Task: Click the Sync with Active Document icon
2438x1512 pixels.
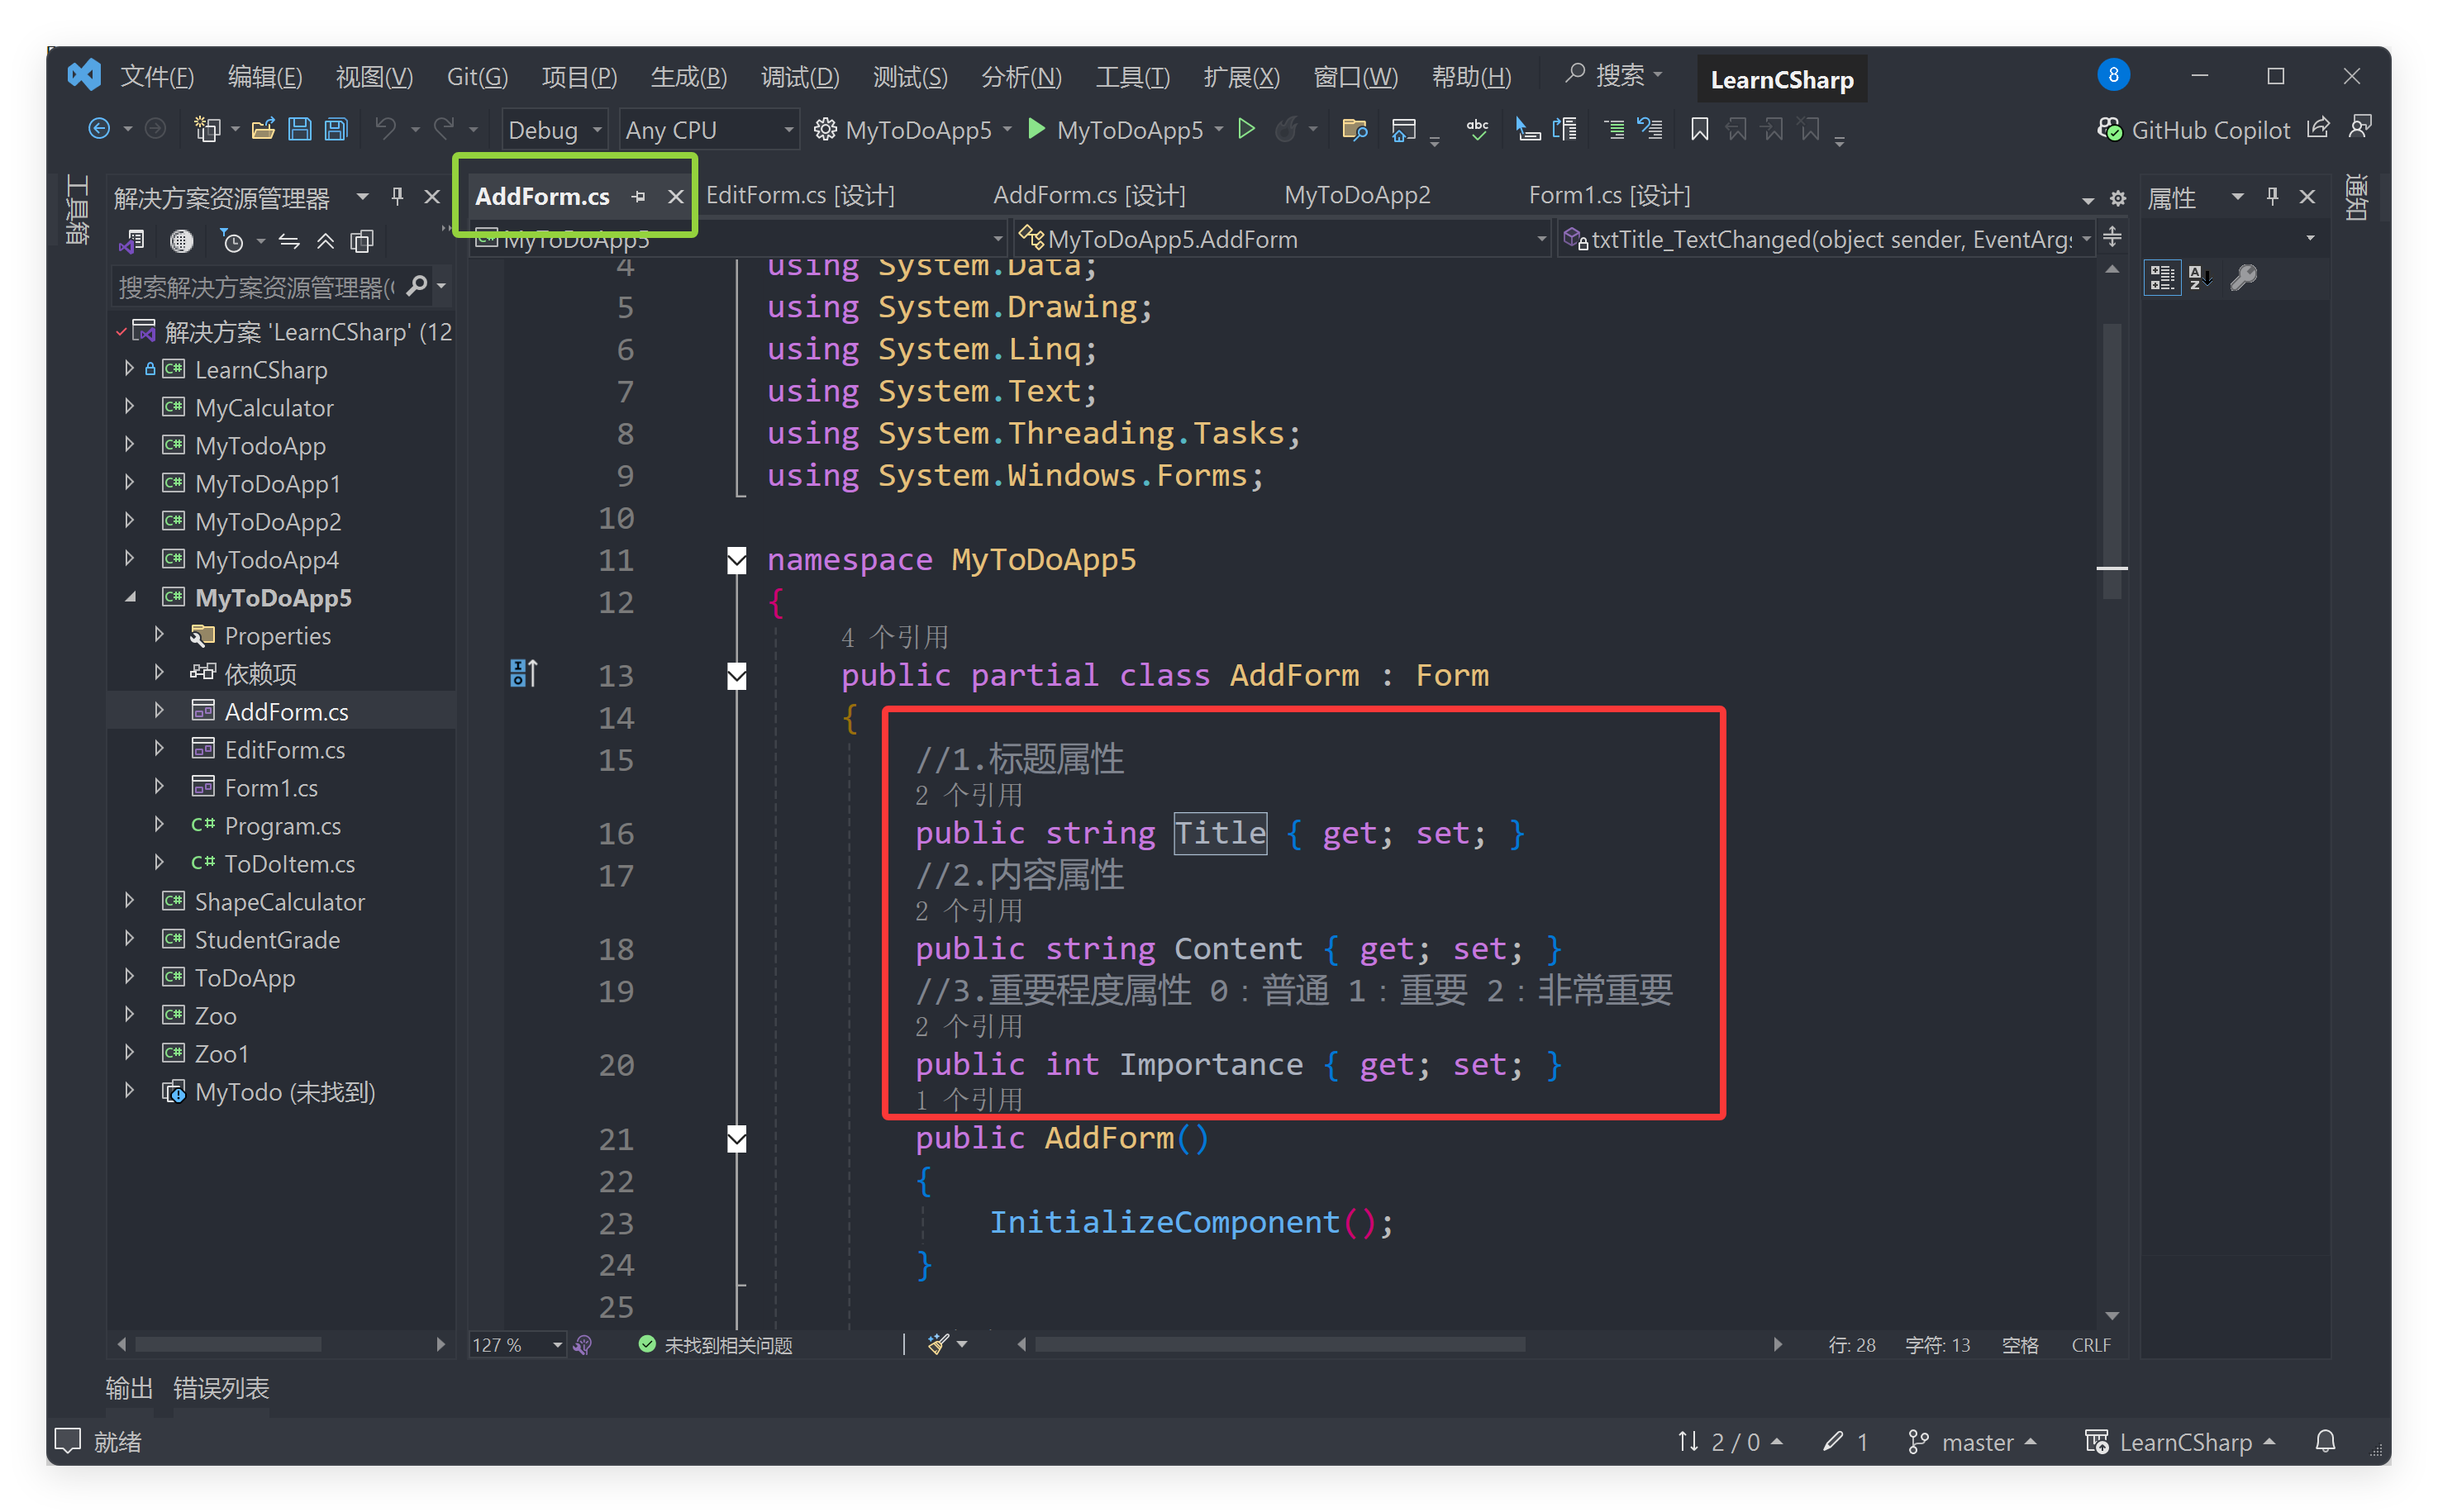Action: (x=289, y=241)
